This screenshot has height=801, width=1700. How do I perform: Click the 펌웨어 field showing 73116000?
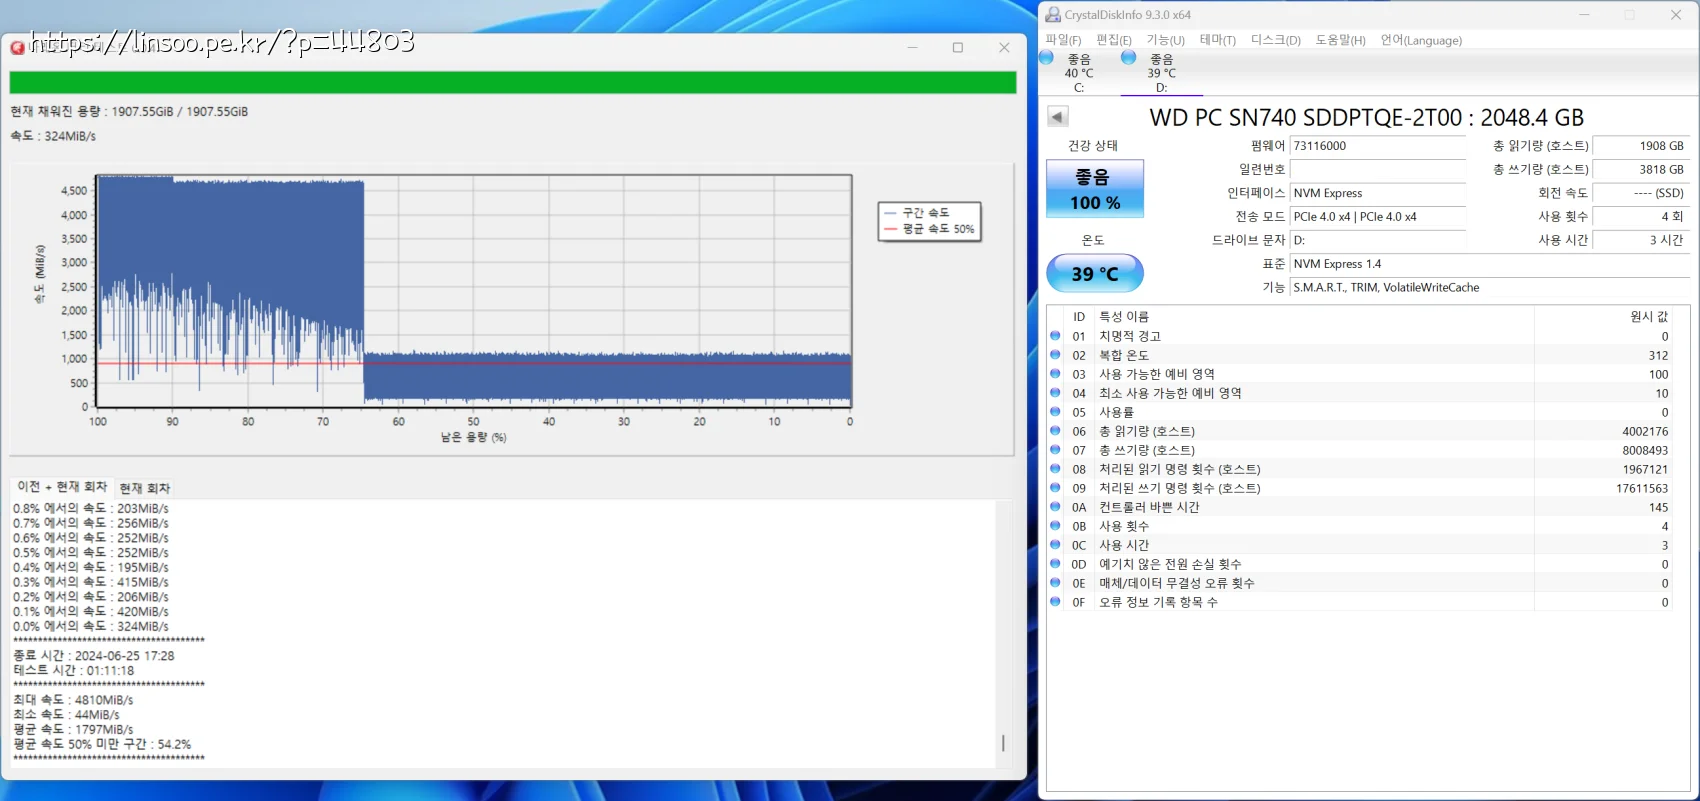(x=1378, y=146)
